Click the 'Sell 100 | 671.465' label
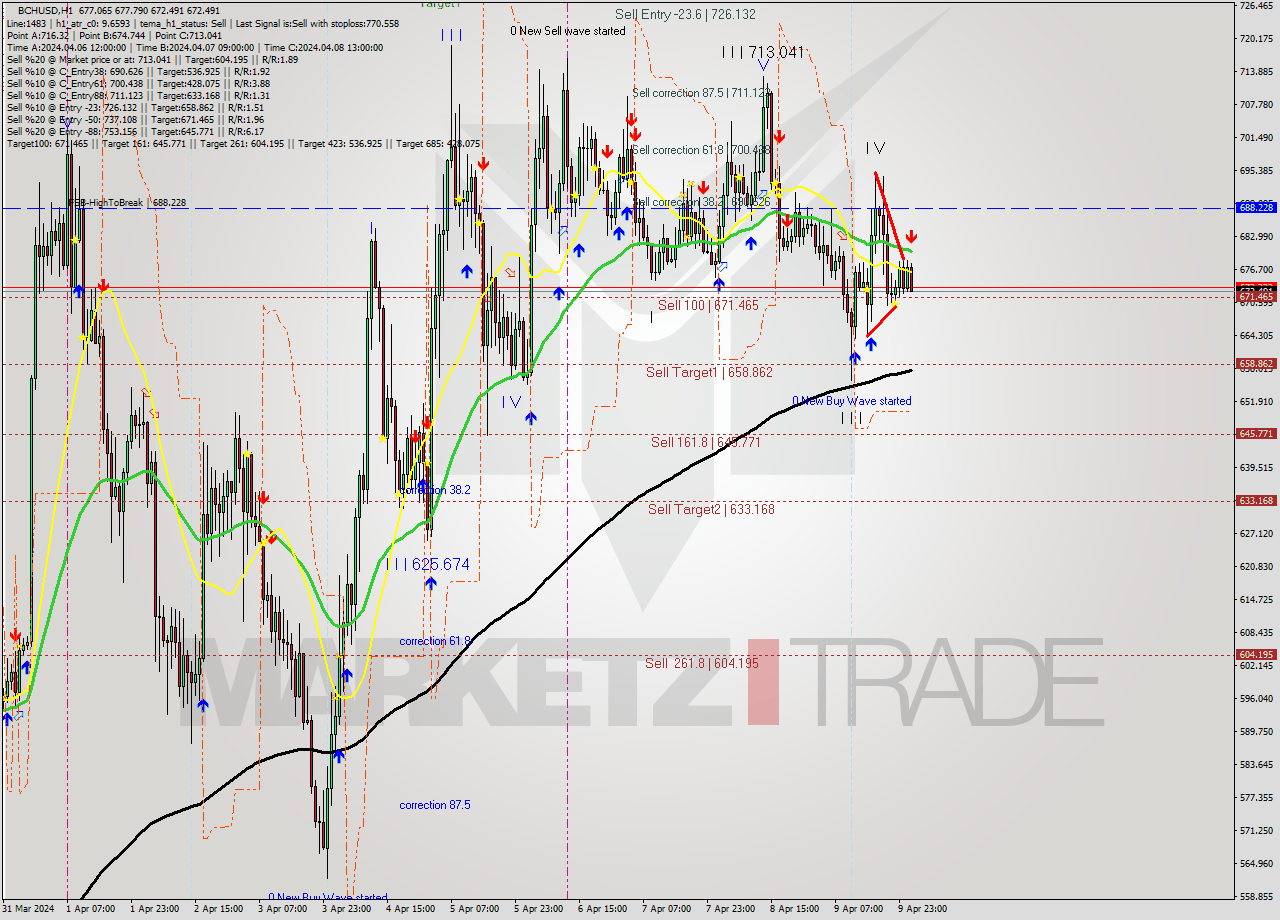1280x920 pixels. pos(708,305)
